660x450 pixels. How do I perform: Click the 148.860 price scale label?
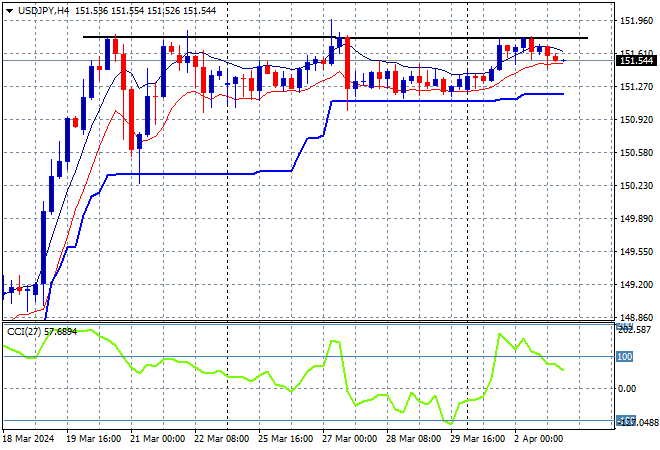636,317
